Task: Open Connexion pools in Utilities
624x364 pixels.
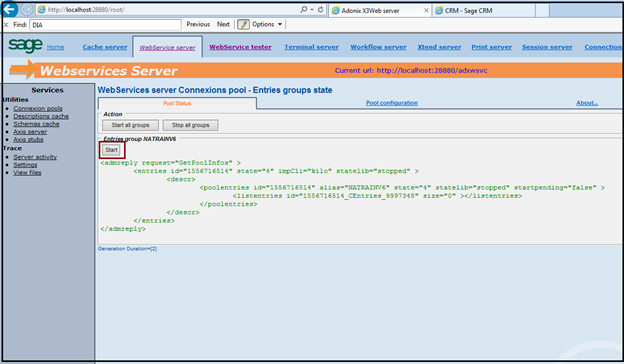Action: 38,108
